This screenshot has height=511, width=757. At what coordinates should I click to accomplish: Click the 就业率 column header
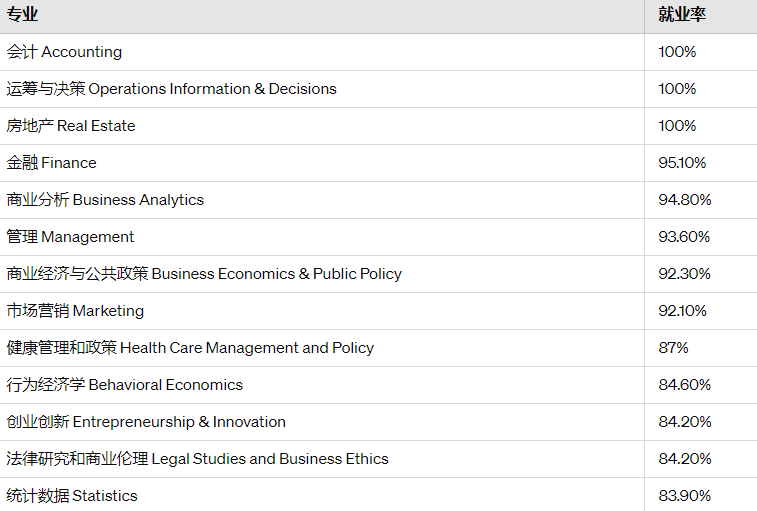[682, 14]
